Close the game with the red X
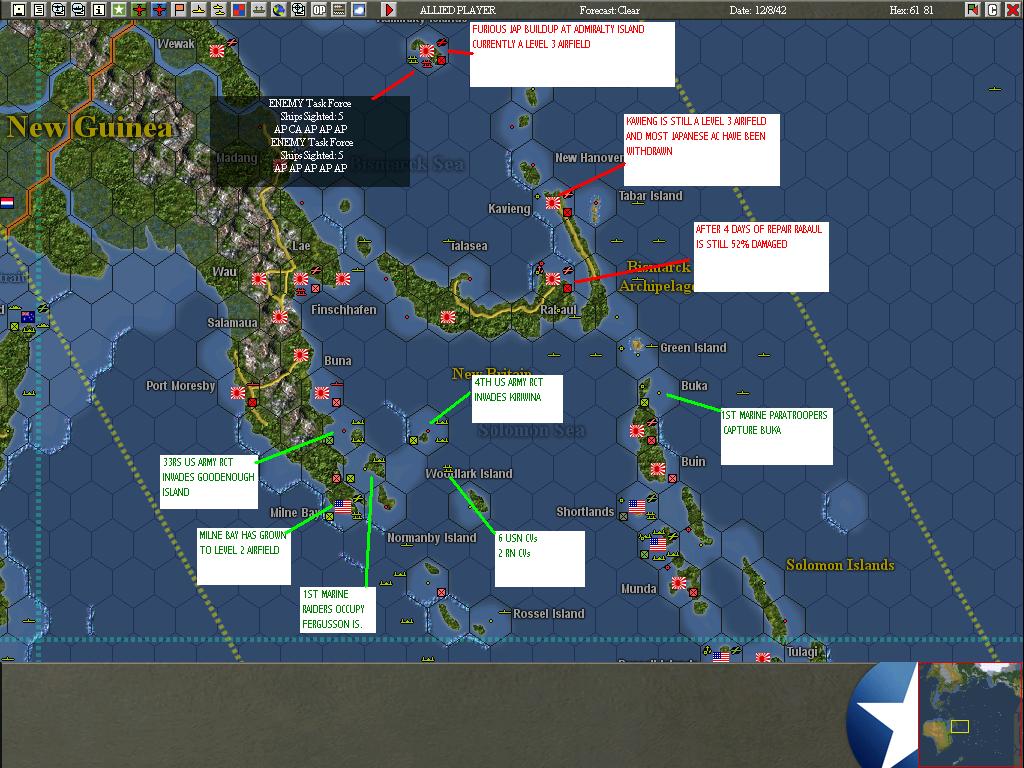The height and width of the screenshot is (768, 1024). 1012,9
